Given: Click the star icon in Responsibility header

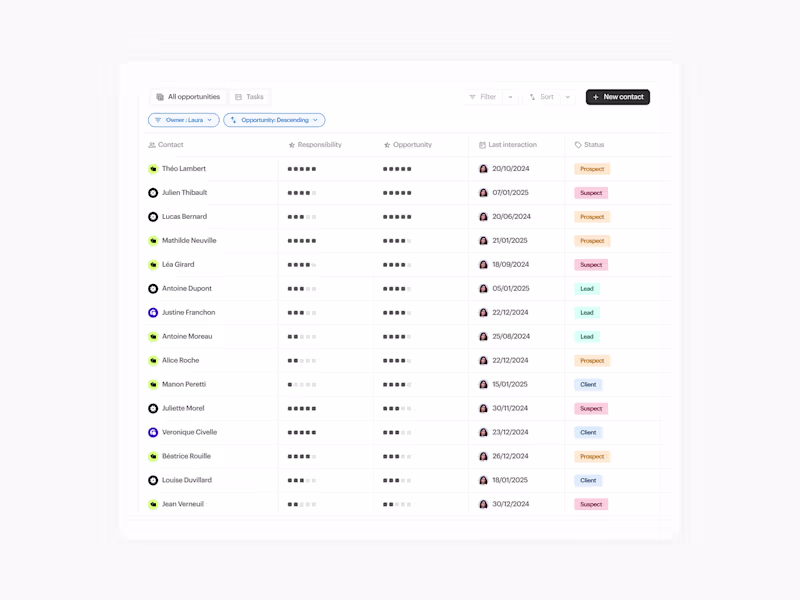Looking at the screenshot, I should coord(288,145).
